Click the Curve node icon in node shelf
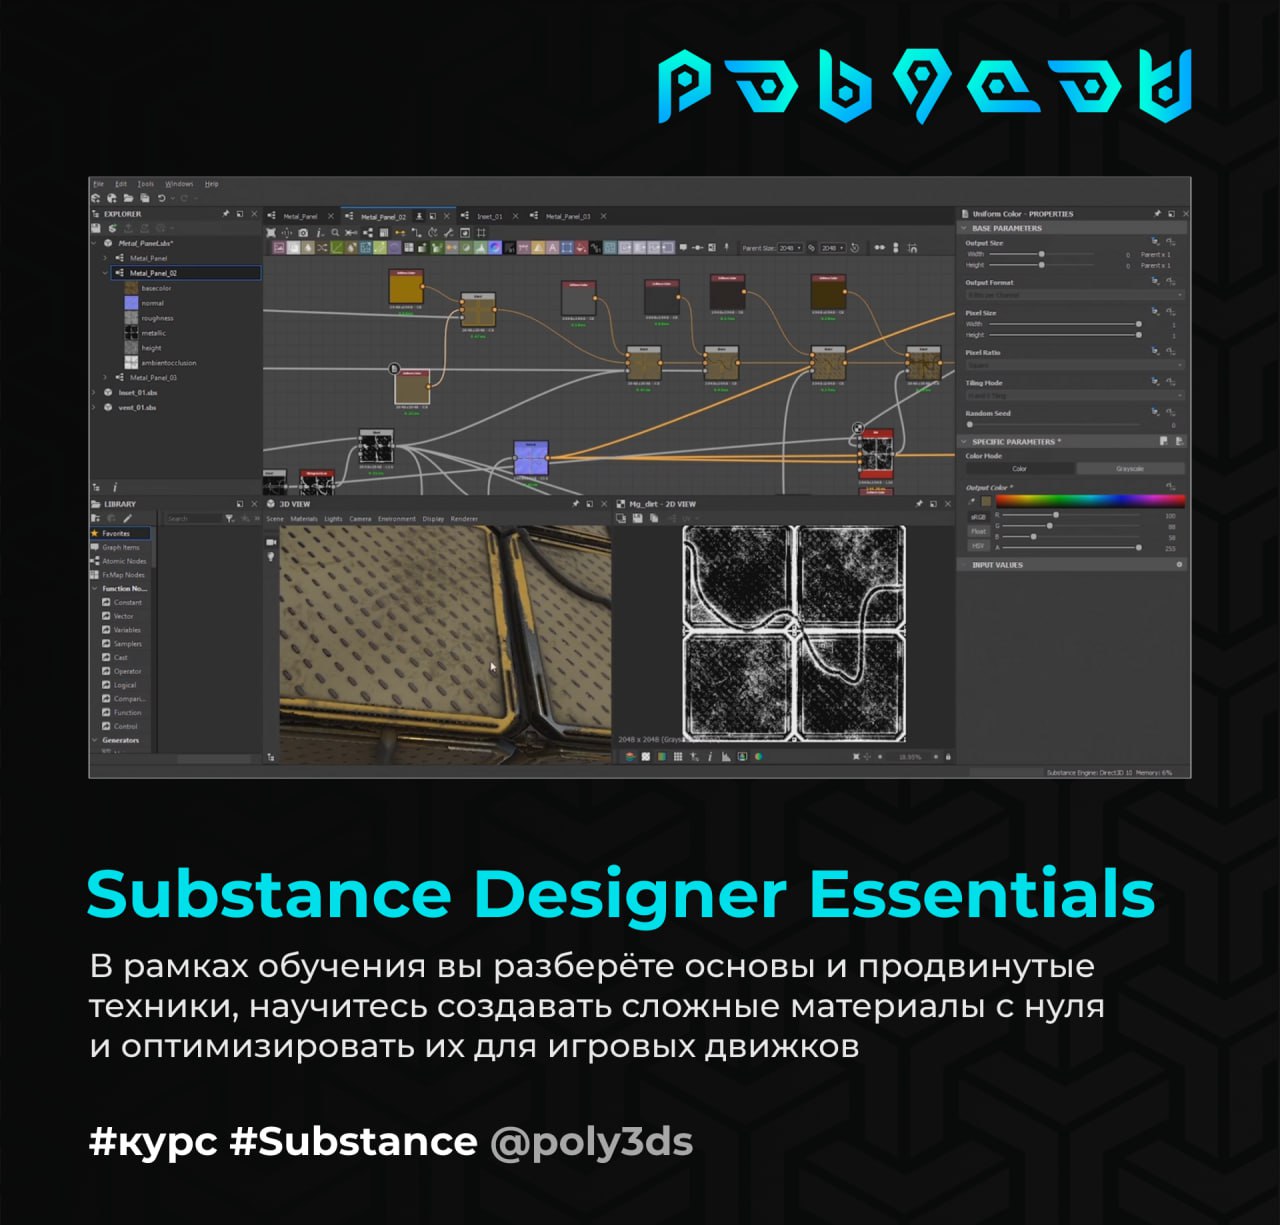The image size is (1280, 1225). point(336,247)
